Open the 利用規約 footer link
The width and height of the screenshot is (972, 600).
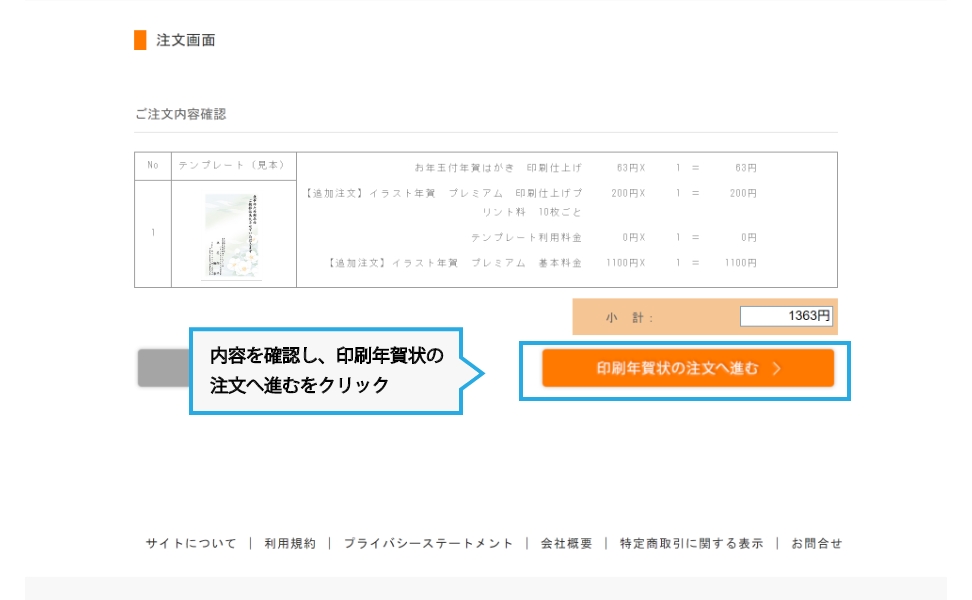(x=290, y=544)
